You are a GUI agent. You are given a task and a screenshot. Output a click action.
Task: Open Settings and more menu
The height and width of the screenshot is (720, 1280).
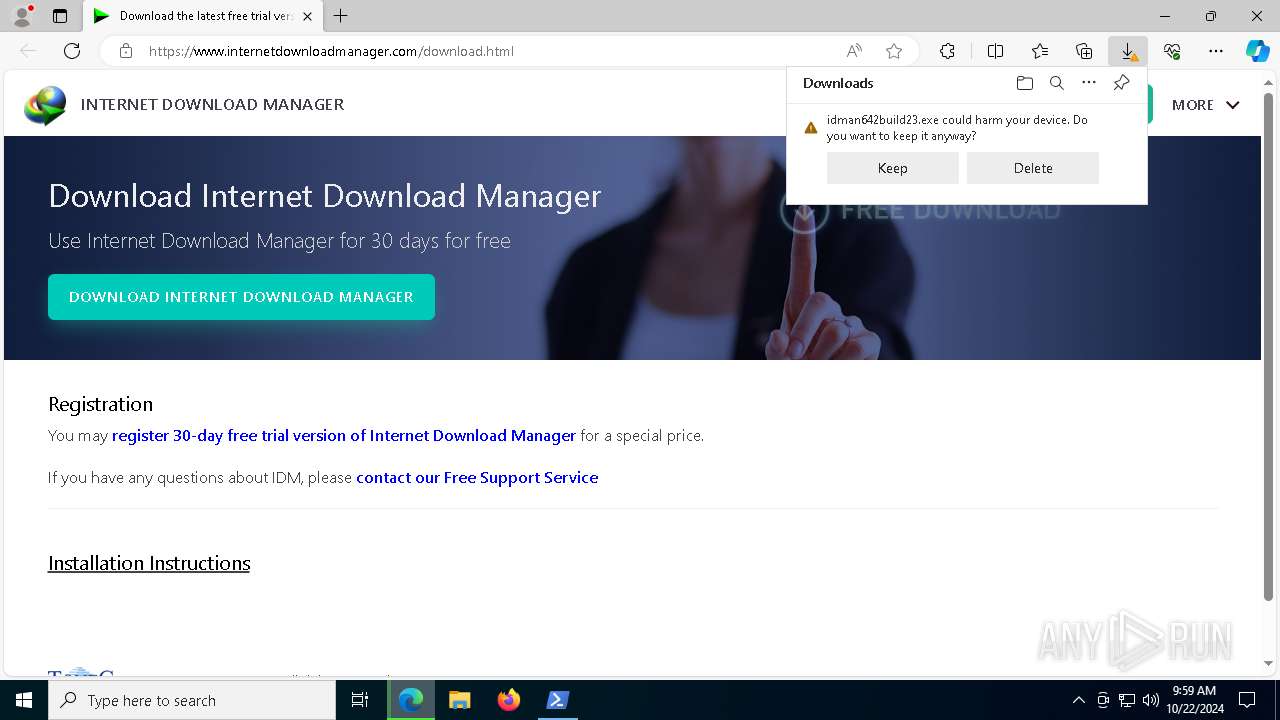tap(1216, 51)
